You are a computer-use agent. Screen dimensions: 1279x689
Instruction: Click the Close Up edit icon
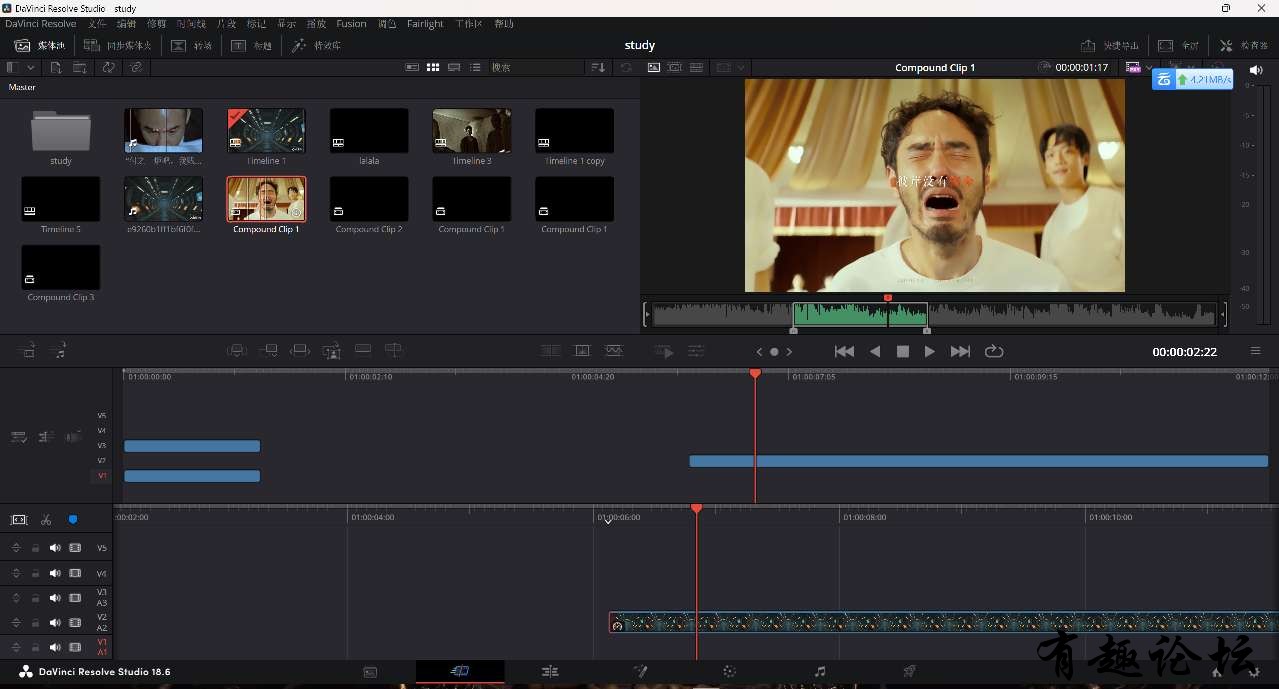[x=332, y=351]
